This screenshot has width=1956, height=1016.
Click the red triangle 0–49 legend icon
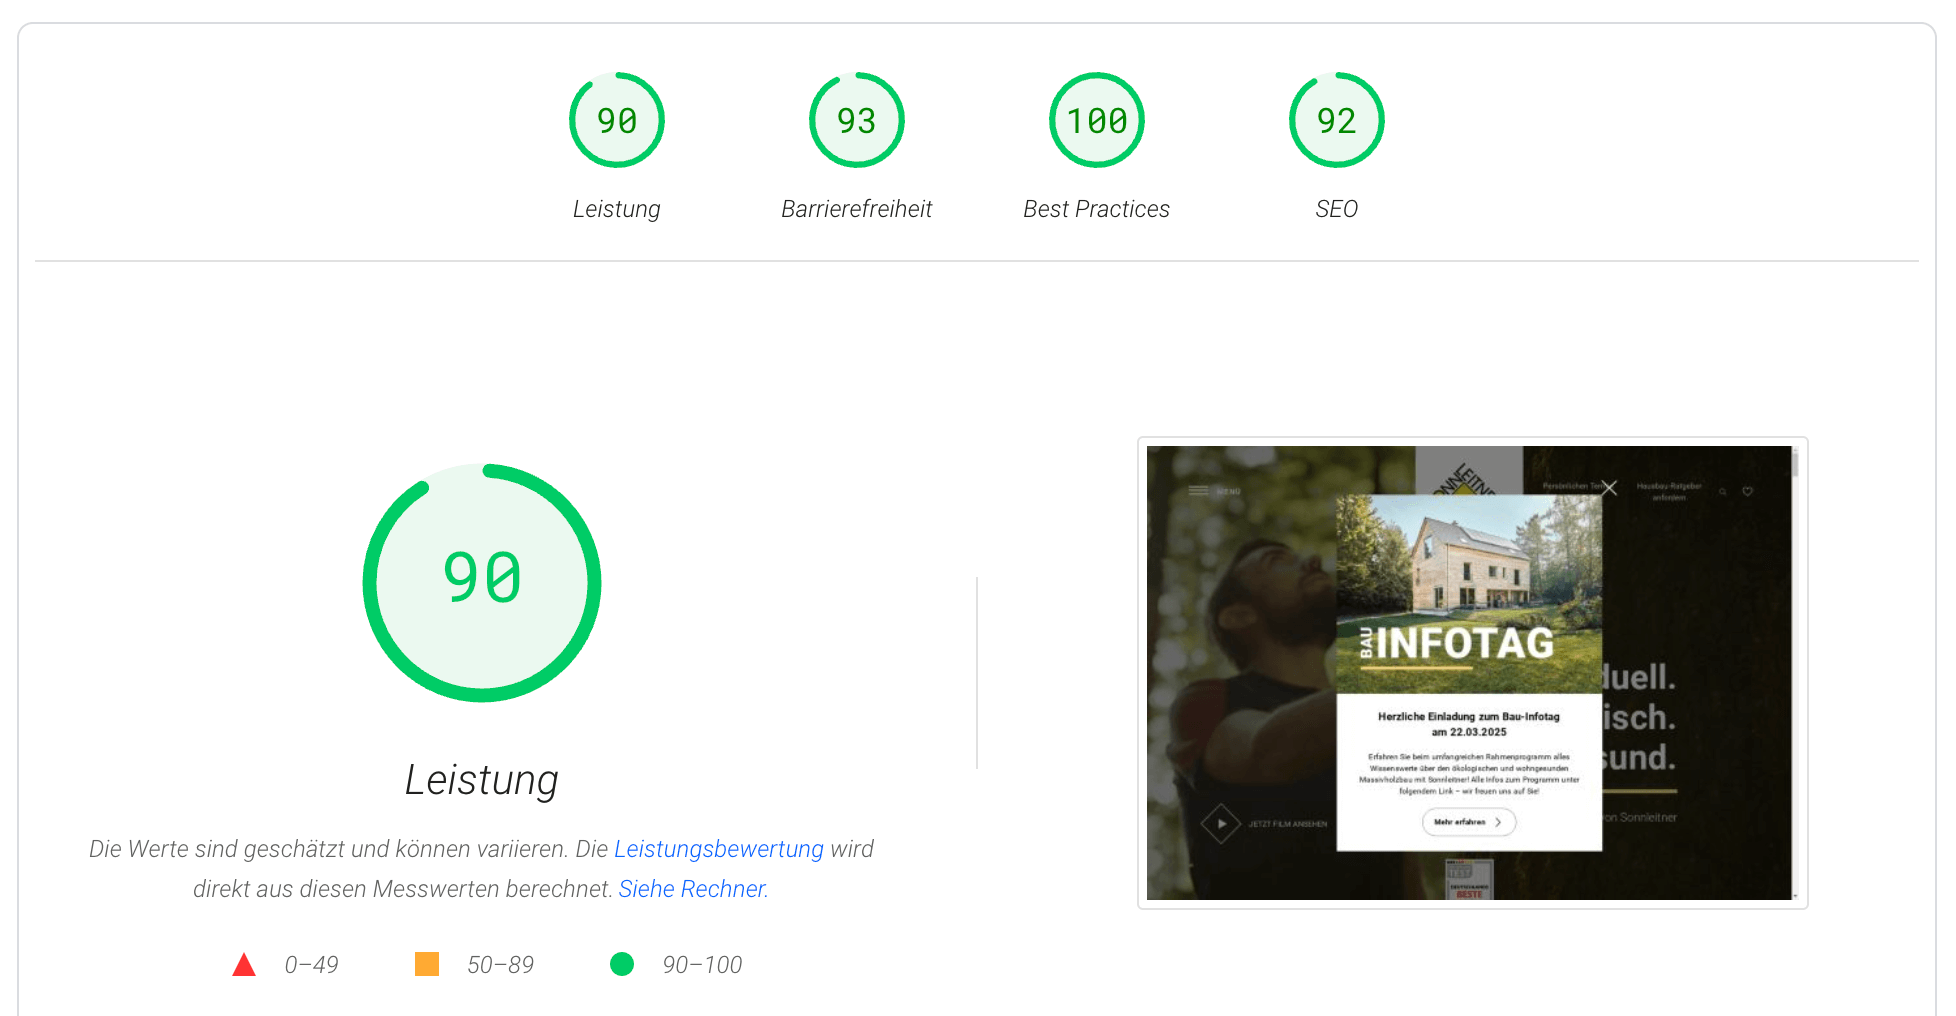click(x=244, y=965)
